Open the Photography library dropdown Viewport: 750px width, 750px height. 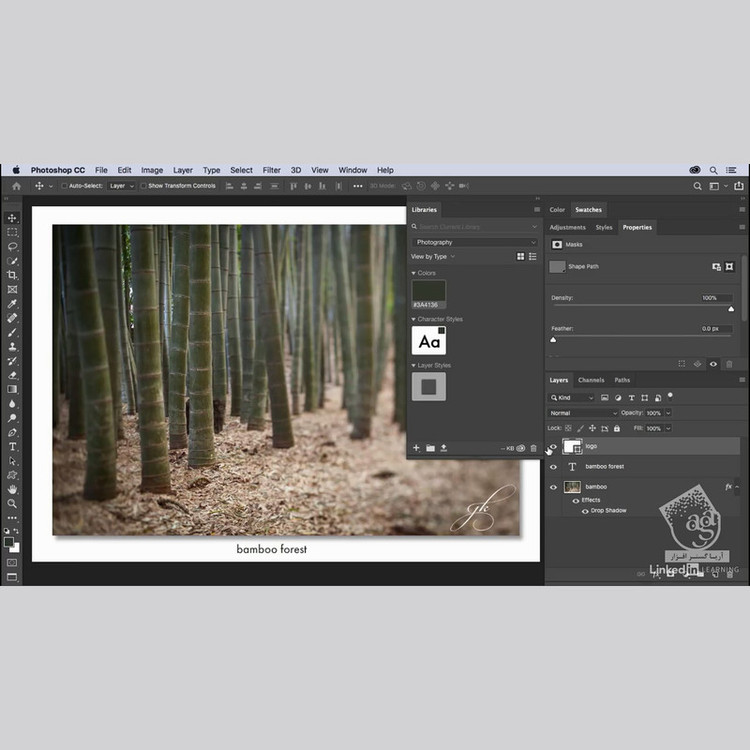pos(475,242)
